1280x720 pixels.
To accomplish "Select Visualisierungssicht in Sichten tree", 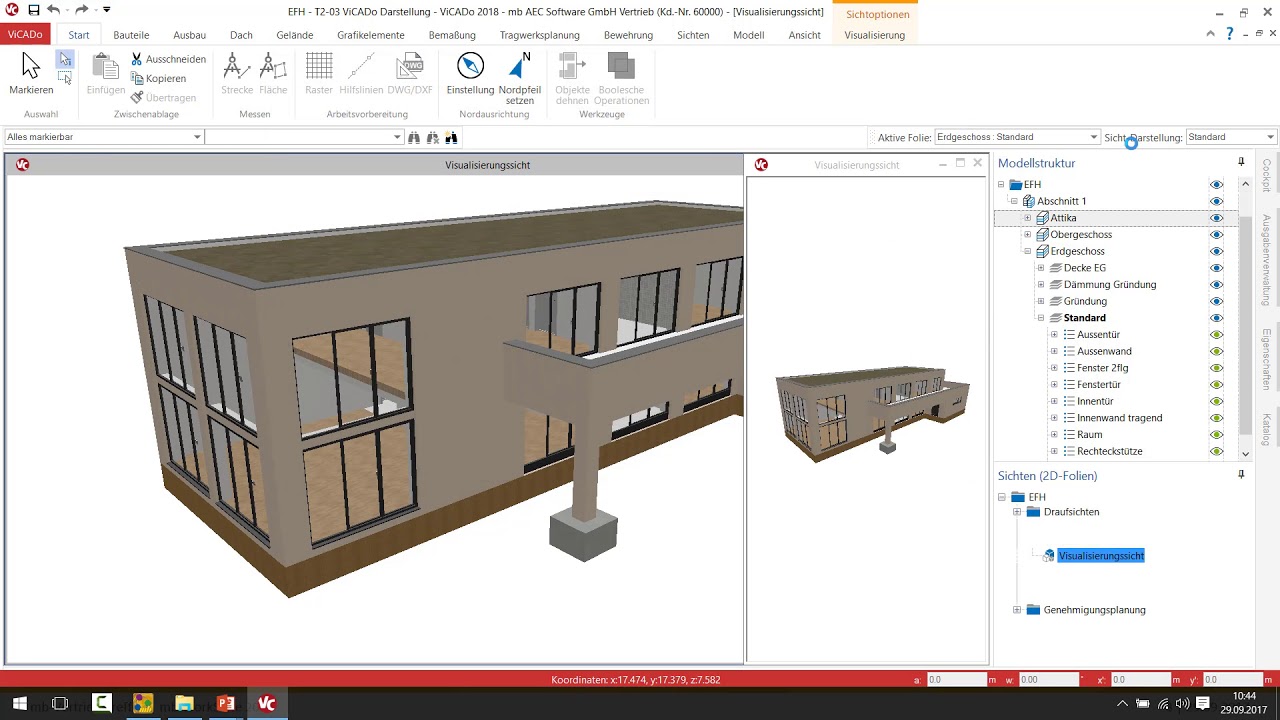I will 1100,555.
